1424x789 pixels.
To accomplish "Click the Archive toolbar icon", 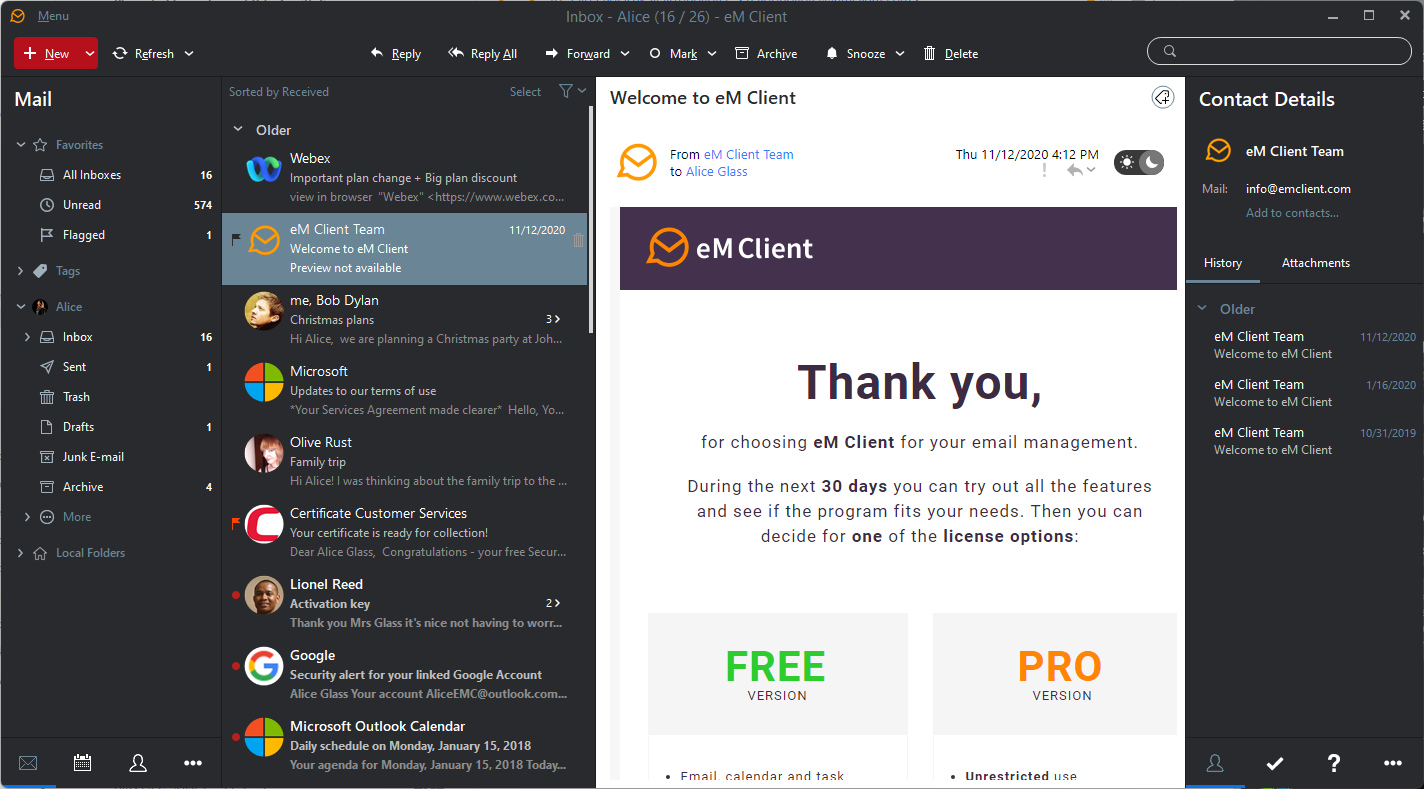I will pos(765,54).
